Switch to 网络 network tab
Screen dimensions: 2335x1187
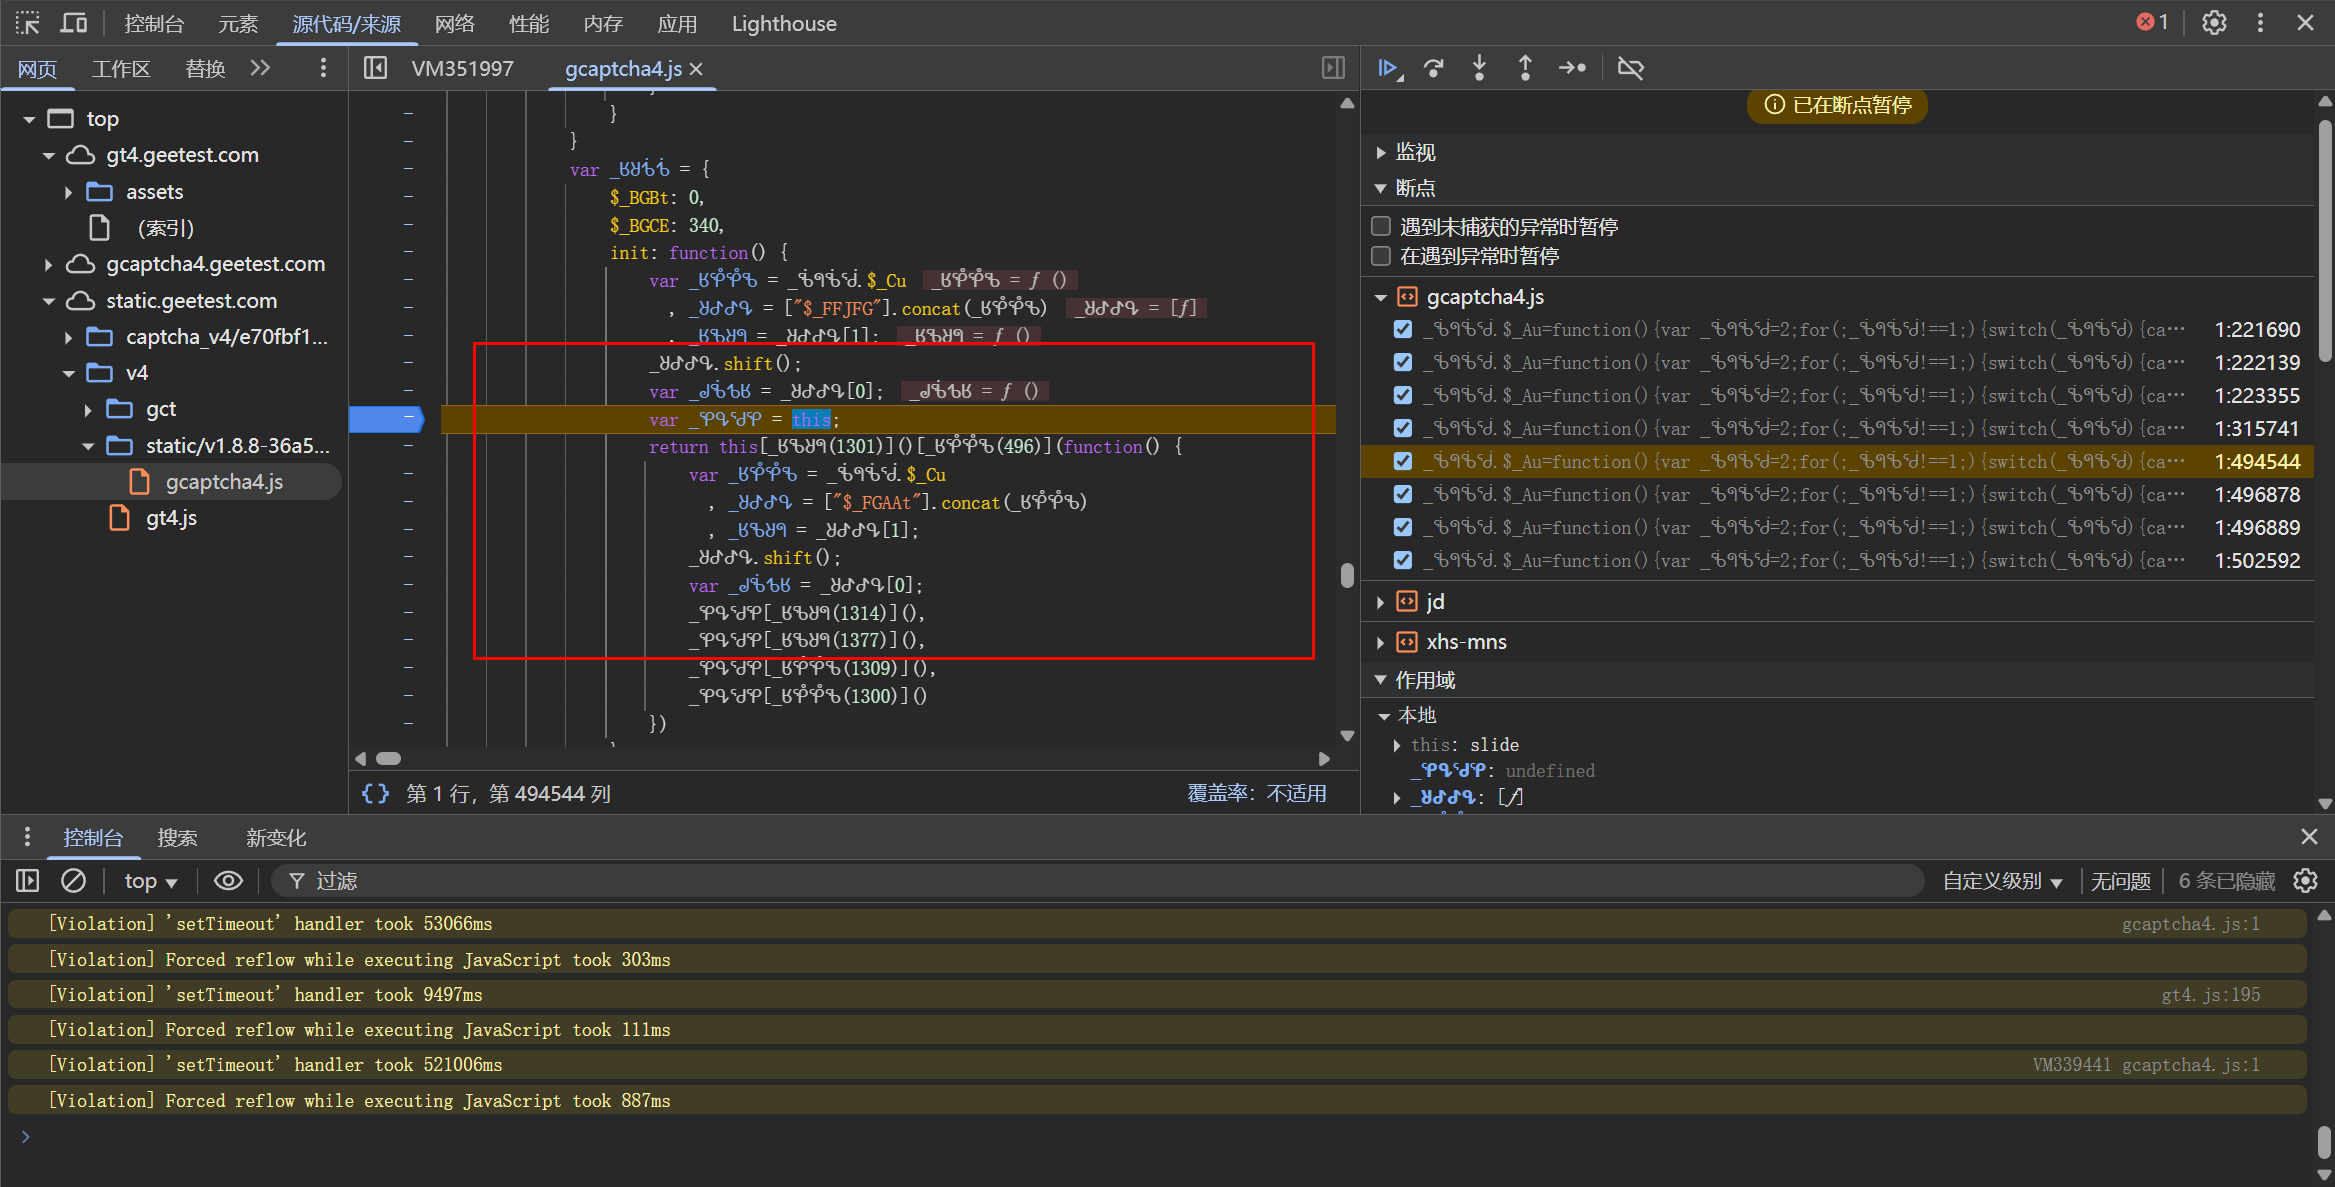[455, 24]
